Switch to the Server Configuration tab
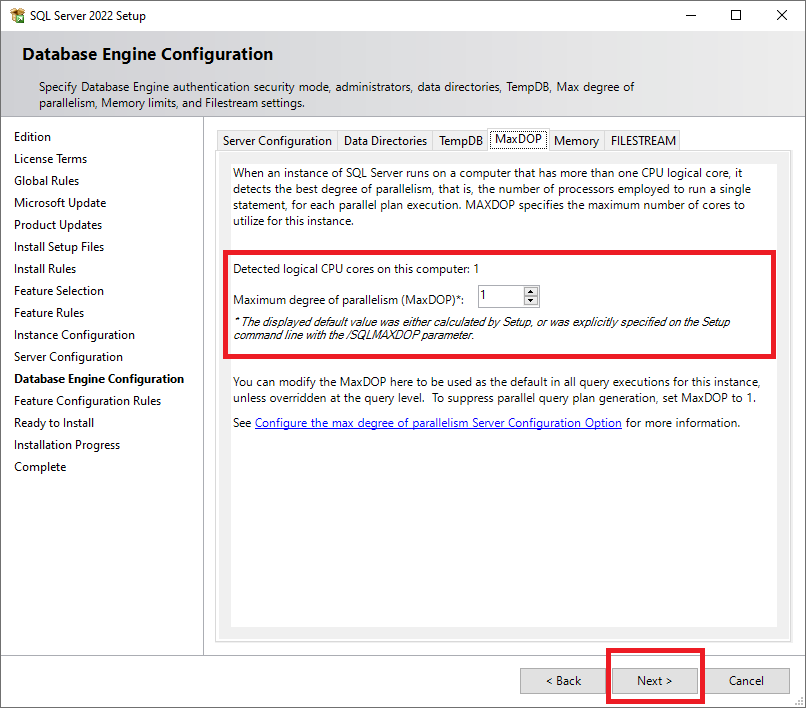Screen dimensions: 806x708 coord(277,141)
